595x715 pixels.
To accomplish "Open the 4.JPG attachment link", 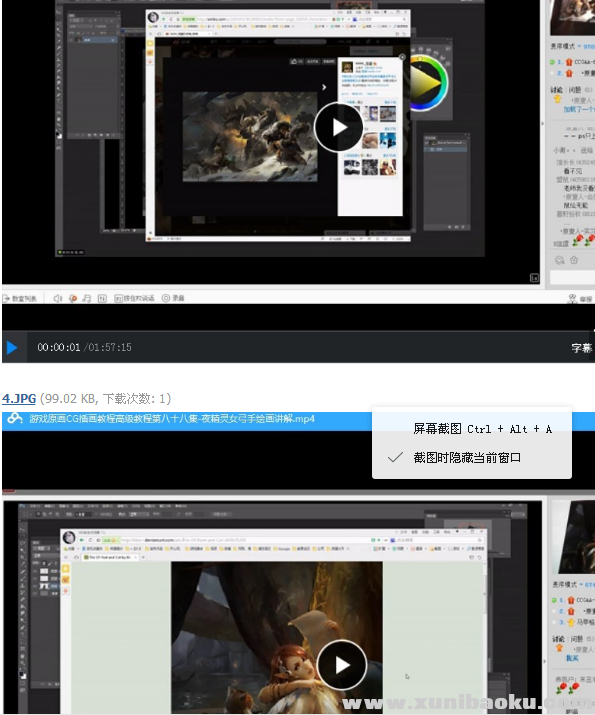I will click(x=19, y=399).
